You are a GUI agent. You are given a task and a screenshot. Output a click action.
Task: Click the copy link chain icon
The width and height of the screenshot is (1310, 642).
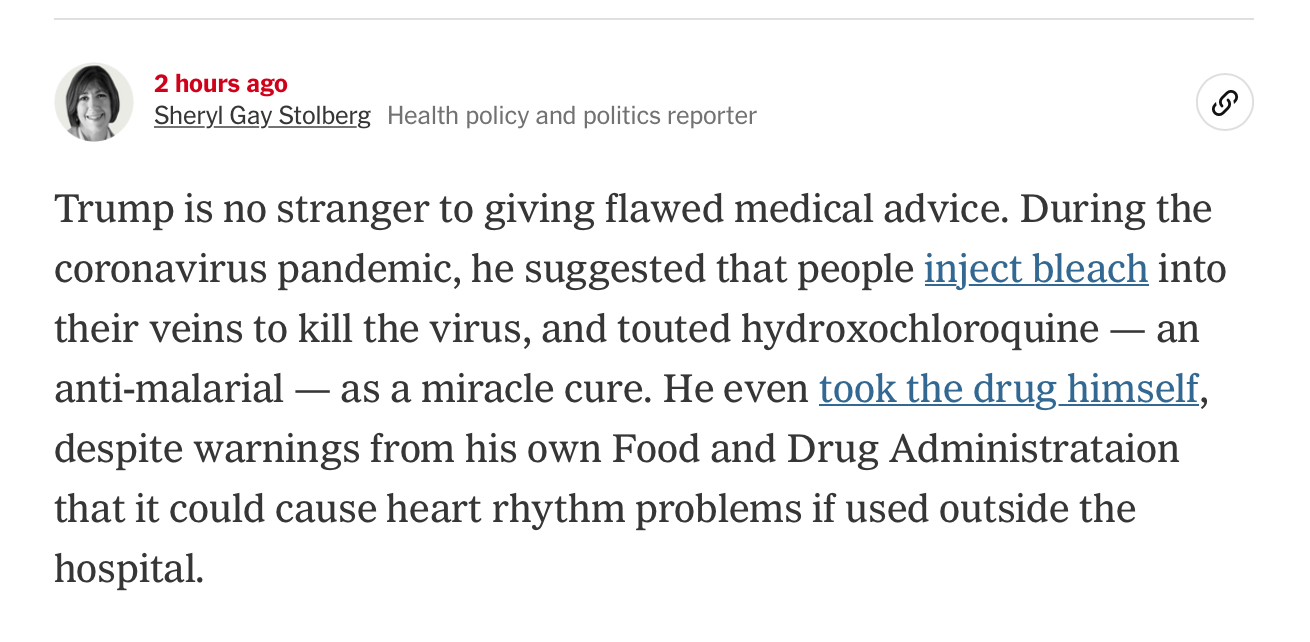[x=1225, y=103]
